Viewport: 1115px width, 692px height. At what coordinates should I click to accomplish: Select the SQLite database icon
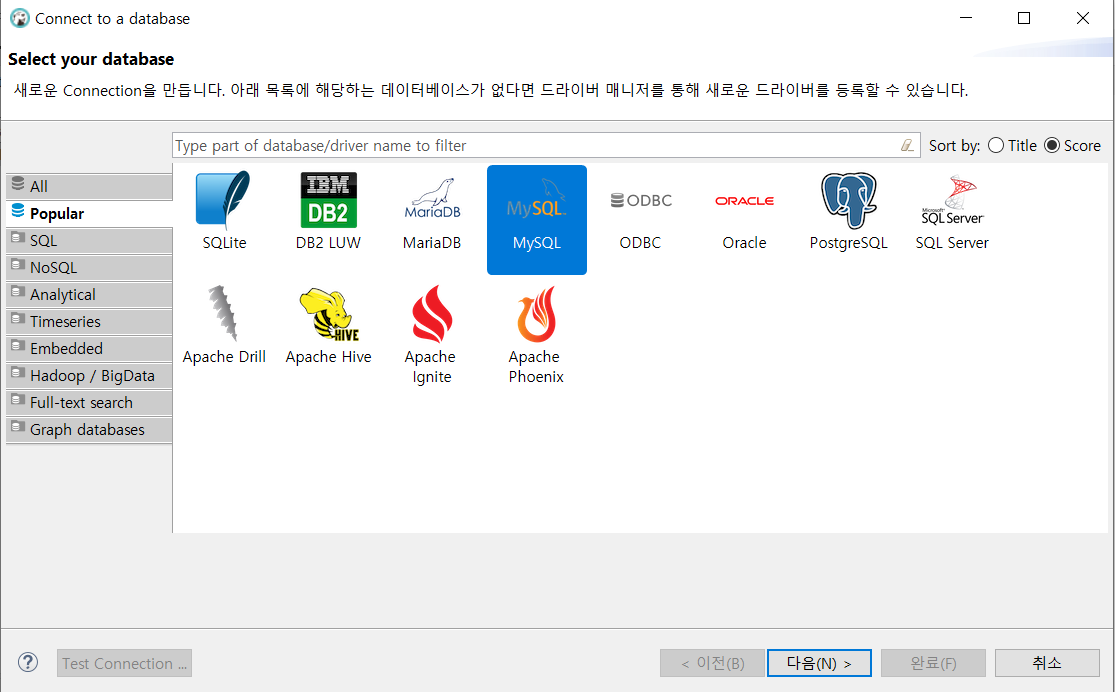pos(224,201)
